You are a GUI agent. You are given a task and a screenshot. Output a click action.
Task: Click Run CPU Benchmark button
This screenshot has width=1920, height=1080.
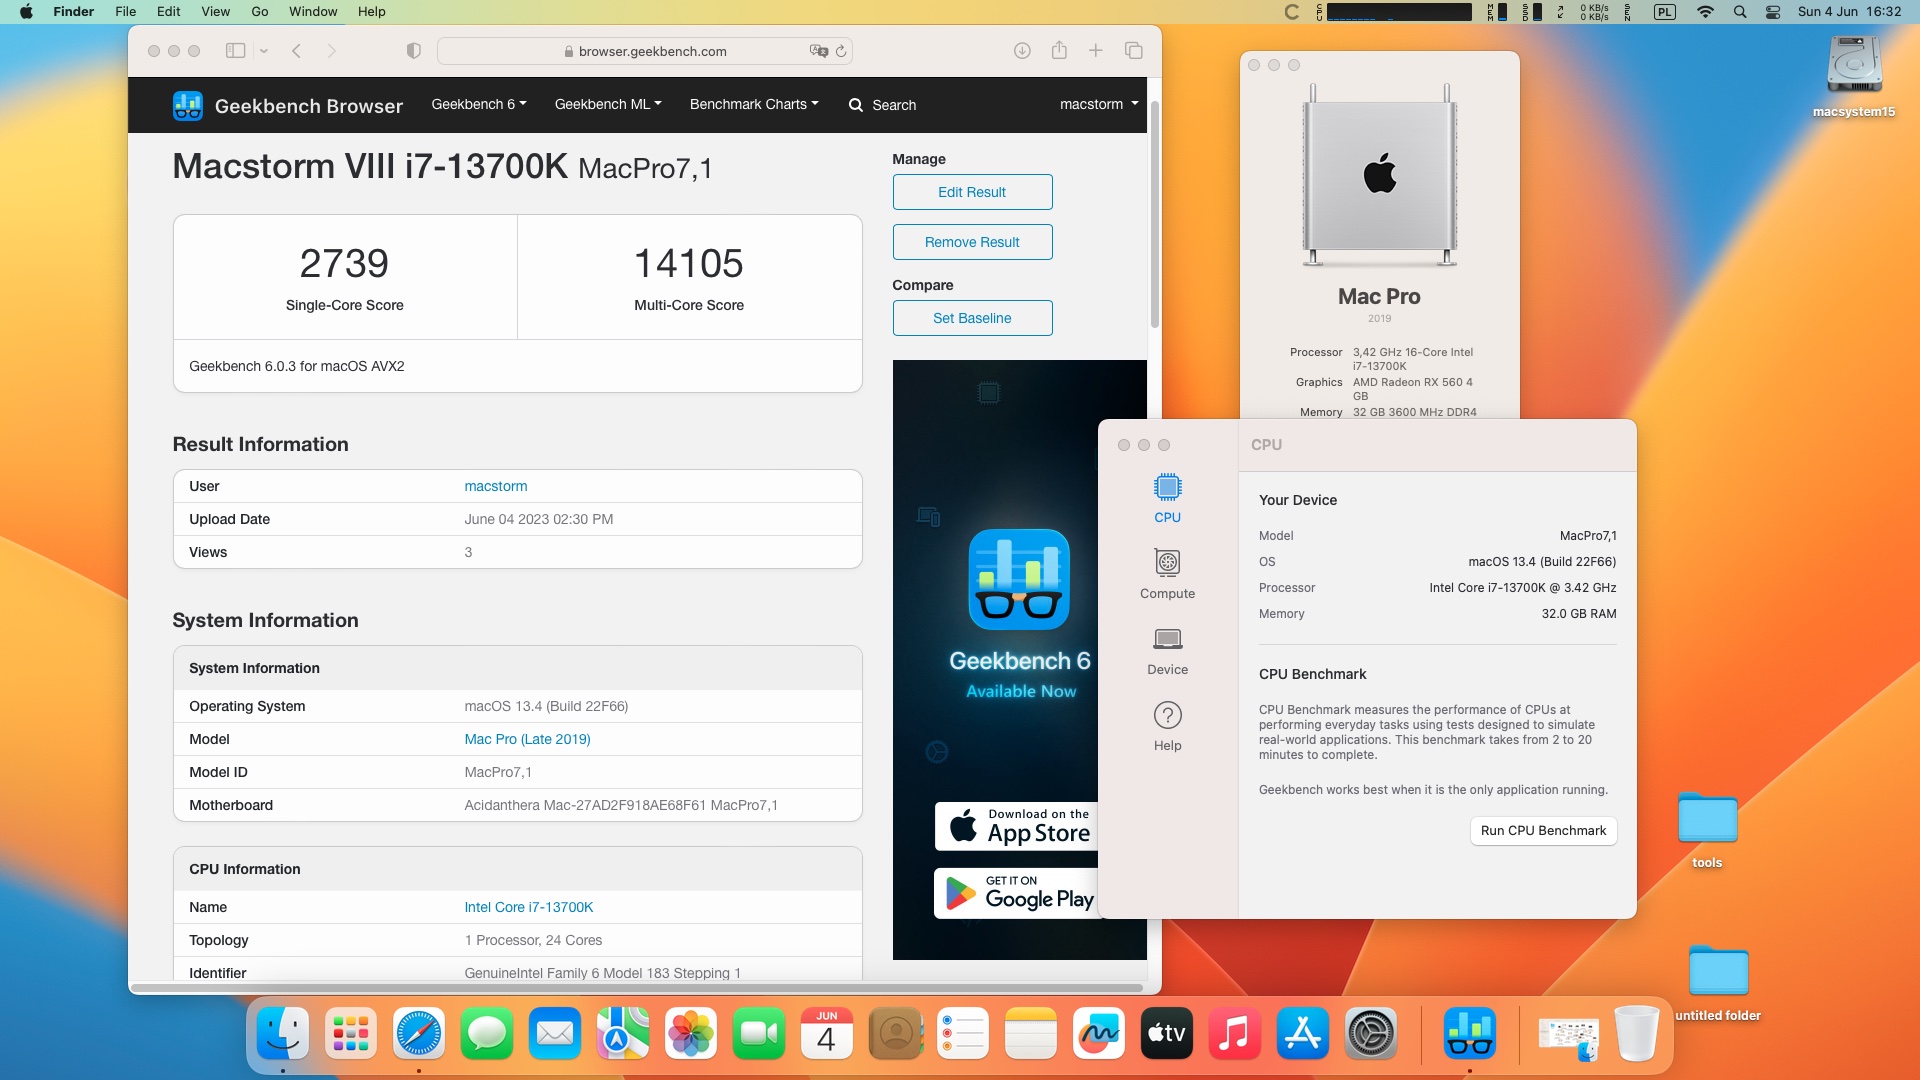coord(1543,830)
